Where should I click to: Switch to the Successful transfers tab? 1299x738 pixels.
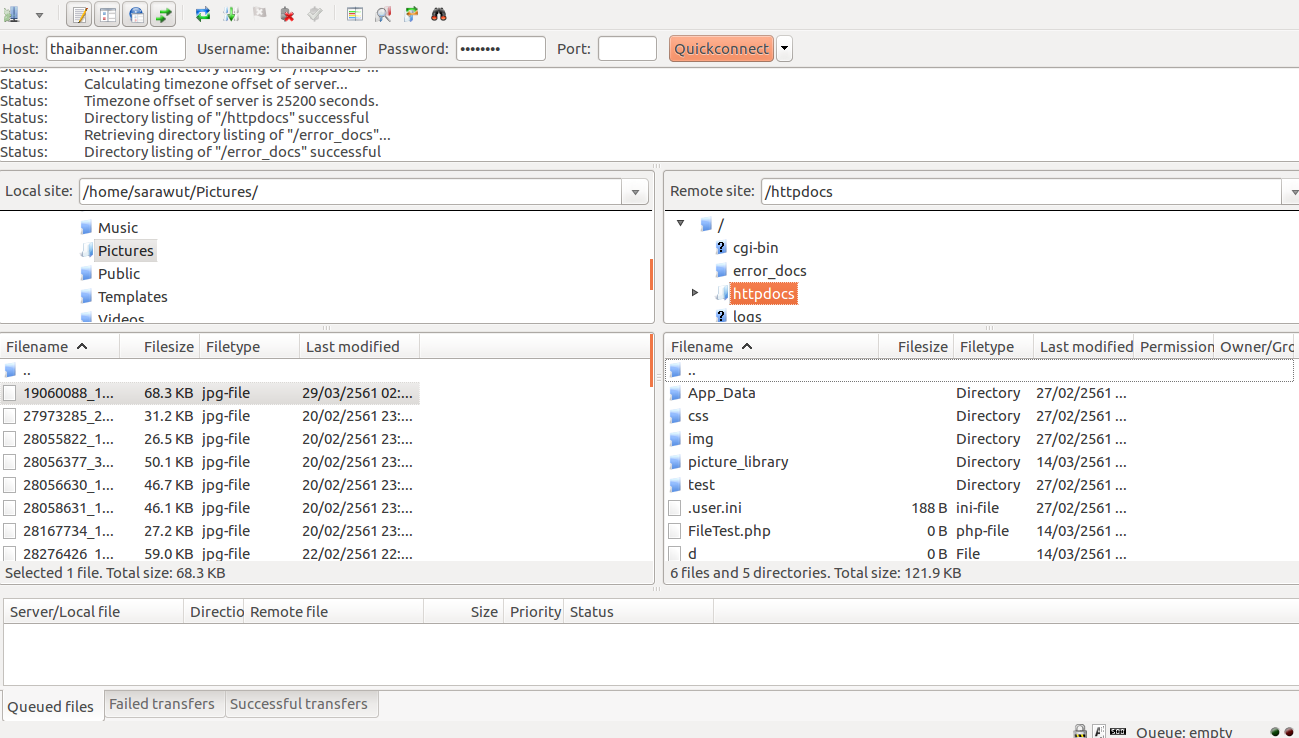[x=299, y=704]
